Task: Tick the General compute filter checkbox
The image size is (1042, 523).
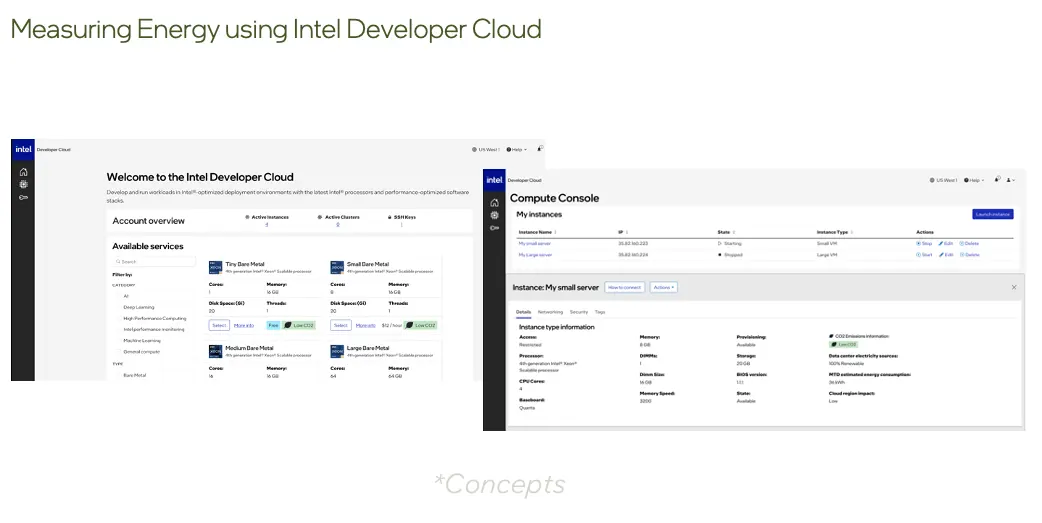Action: 120,352
